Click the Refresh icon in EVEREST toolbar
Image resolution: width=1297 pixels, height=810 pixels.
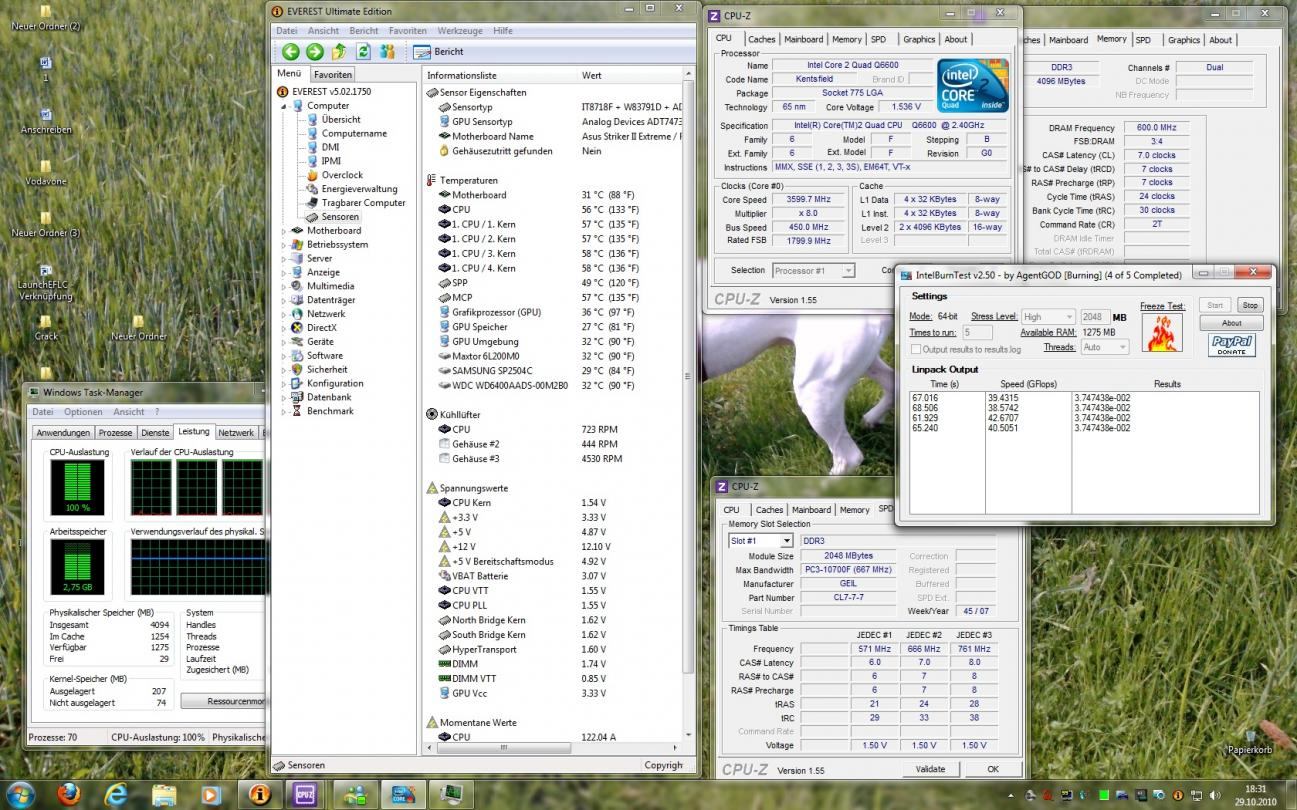tap(363, 52)
